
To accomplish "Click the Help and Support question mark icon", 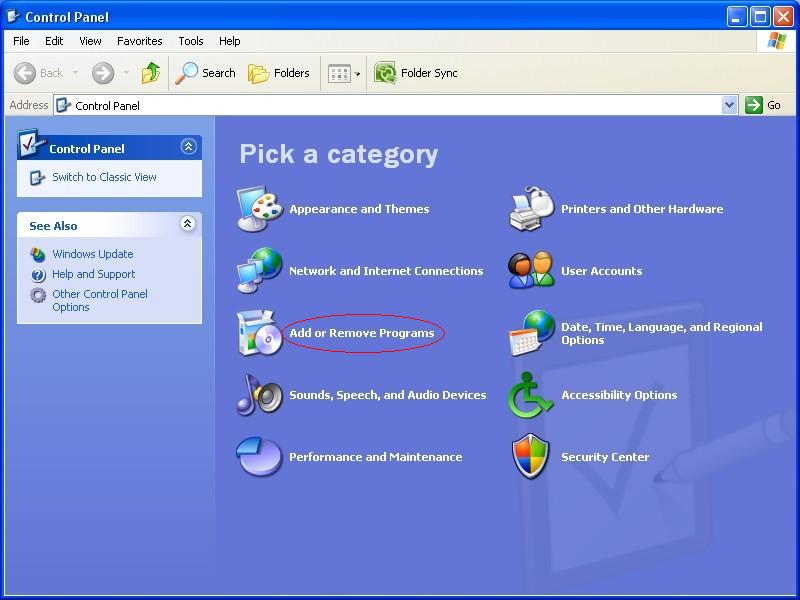I will (x=38, y=275).
